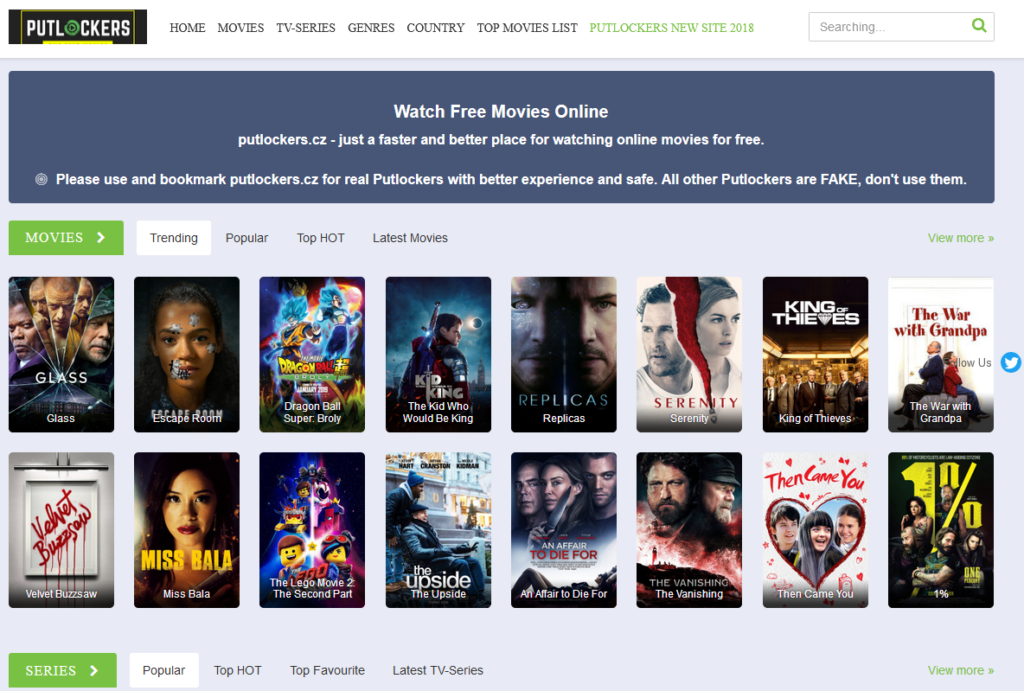Click the green SERIES section button
Viewport: 1024px width, 691px height.
click(x=63, y=670)
